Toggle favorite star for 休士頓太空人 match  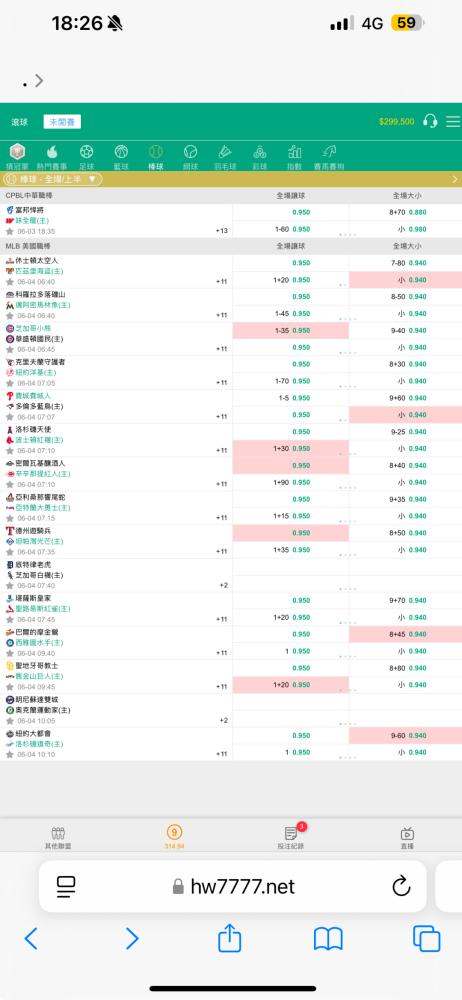tap(10, 282)
